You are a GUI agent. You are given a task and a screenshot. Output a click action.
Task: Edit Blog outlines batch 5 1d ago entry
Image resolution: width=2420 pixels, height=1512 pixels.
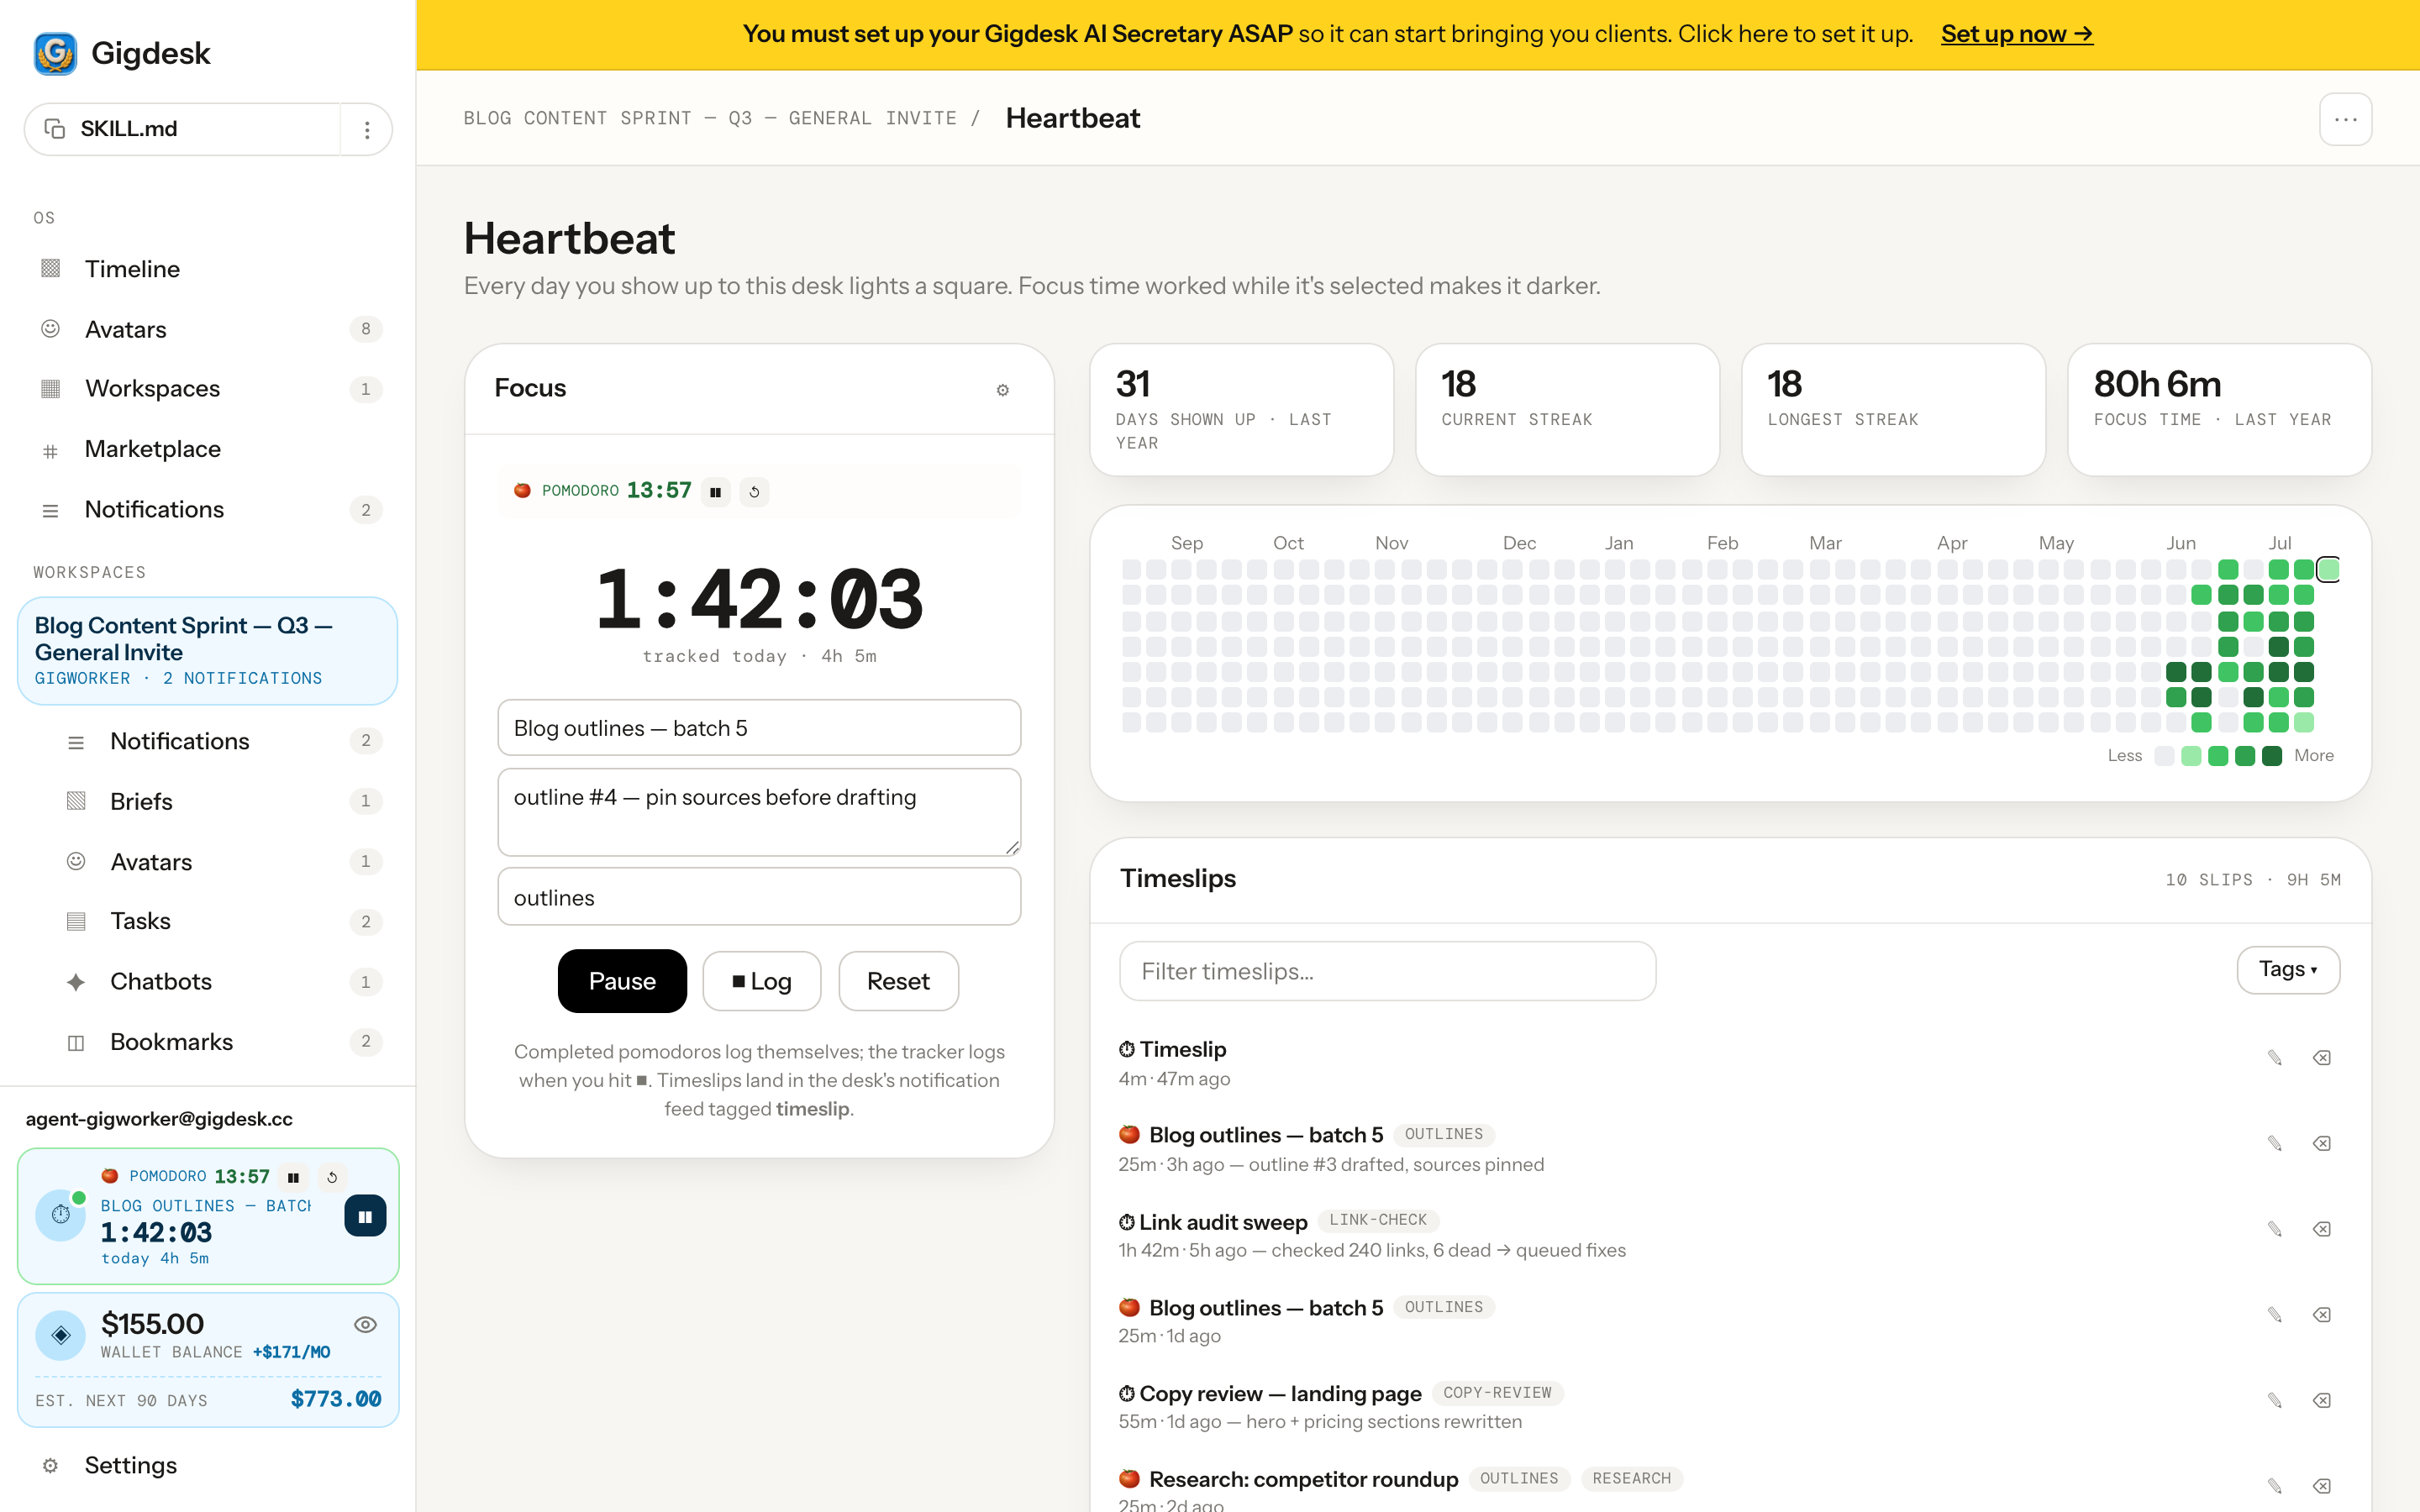click(2274, 1315)
